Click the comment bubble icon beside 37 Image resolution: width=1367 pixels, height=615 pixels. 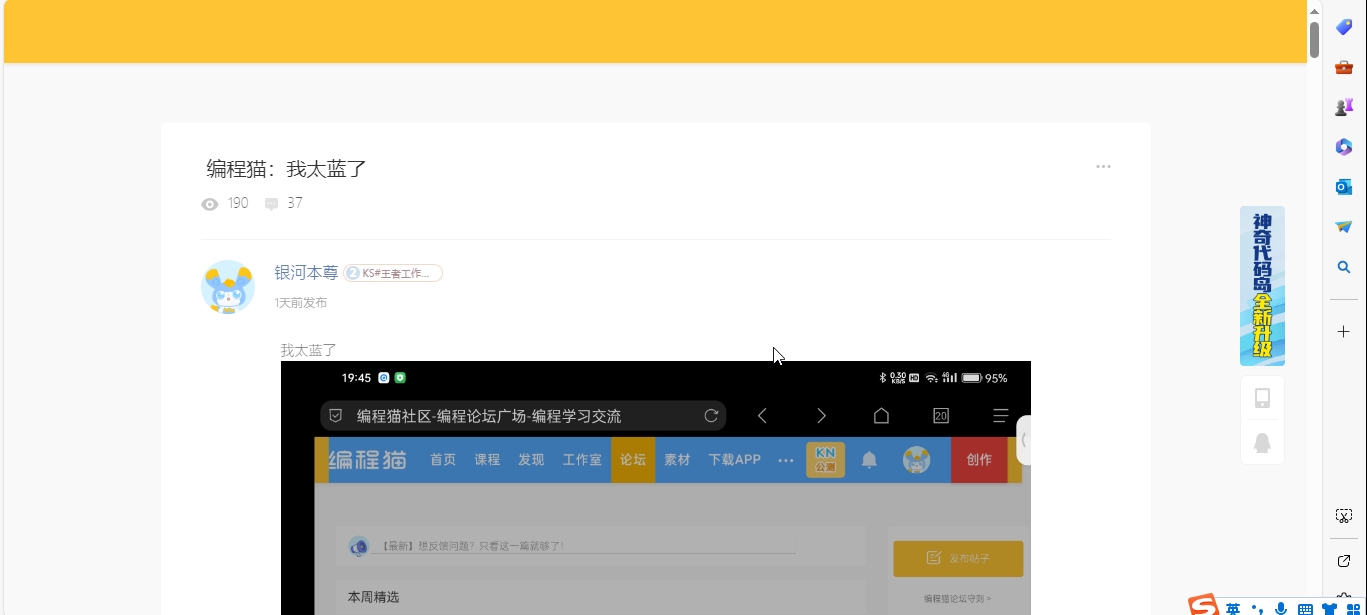click(x=271, y=204)
